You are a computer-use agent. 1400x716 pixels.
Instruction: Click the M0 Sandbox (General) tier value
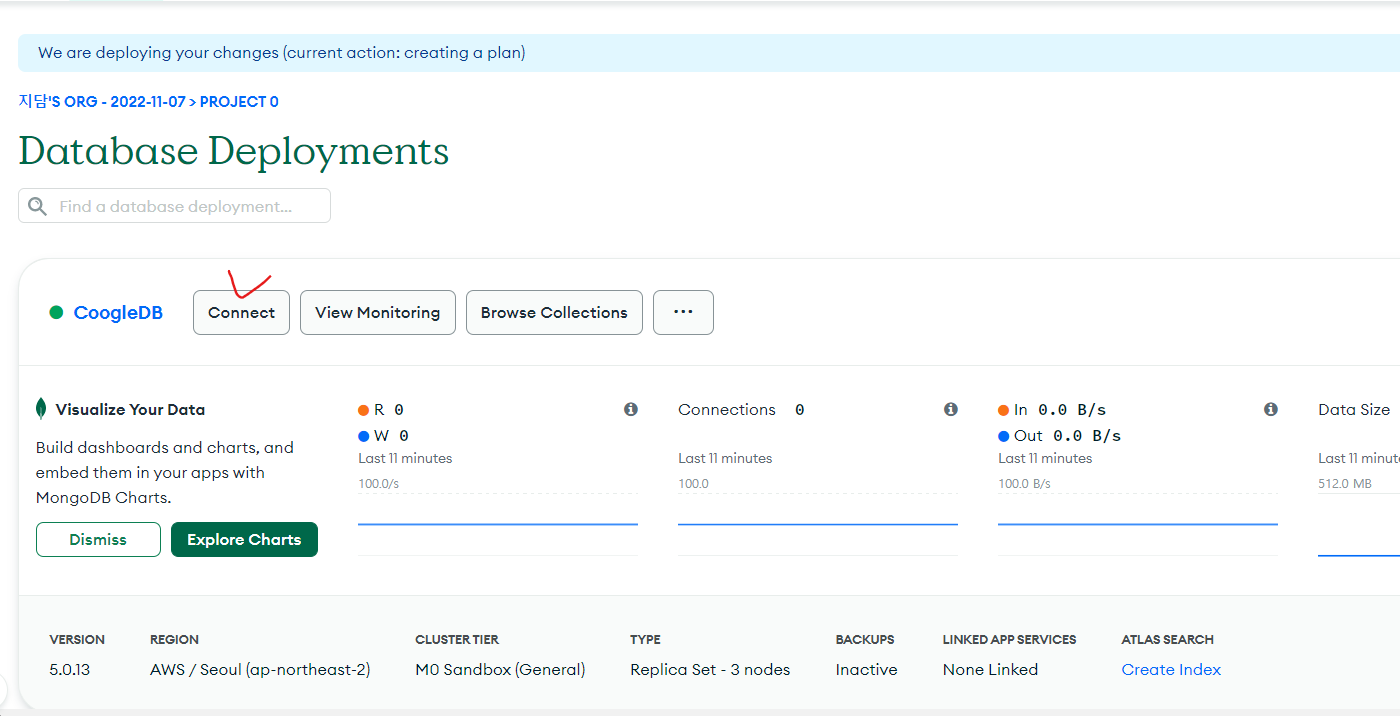[x=500, y=669]
